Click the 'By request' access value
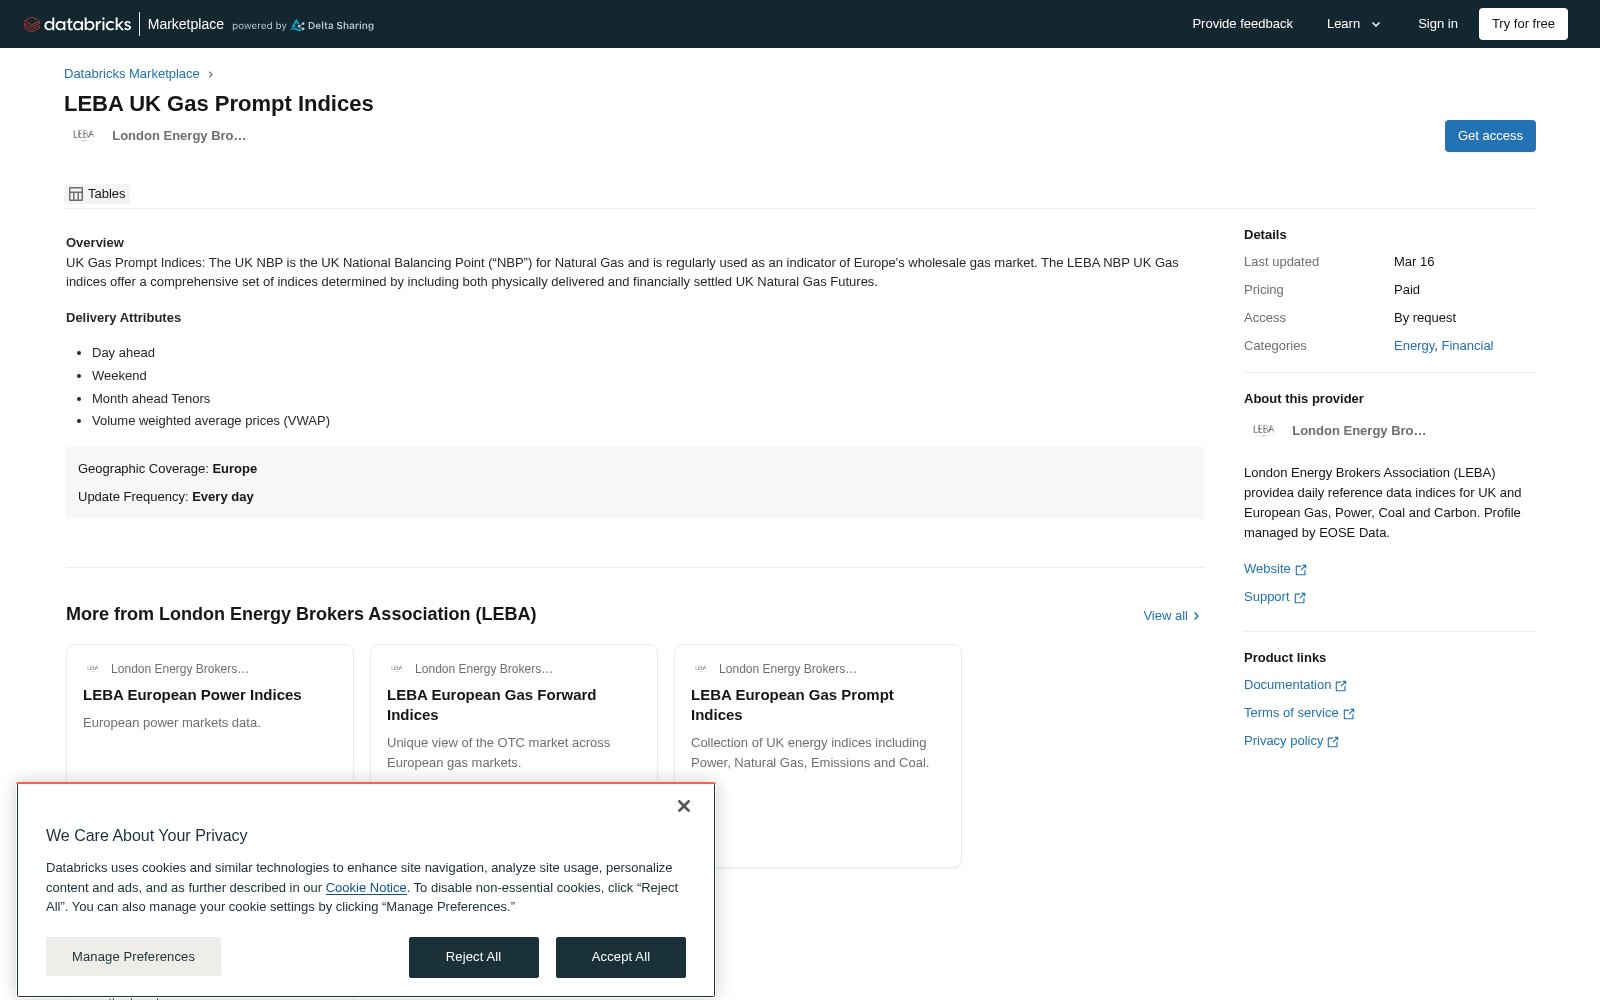The height and width of the screenshot is (1000, 1600). point(1425,318)
